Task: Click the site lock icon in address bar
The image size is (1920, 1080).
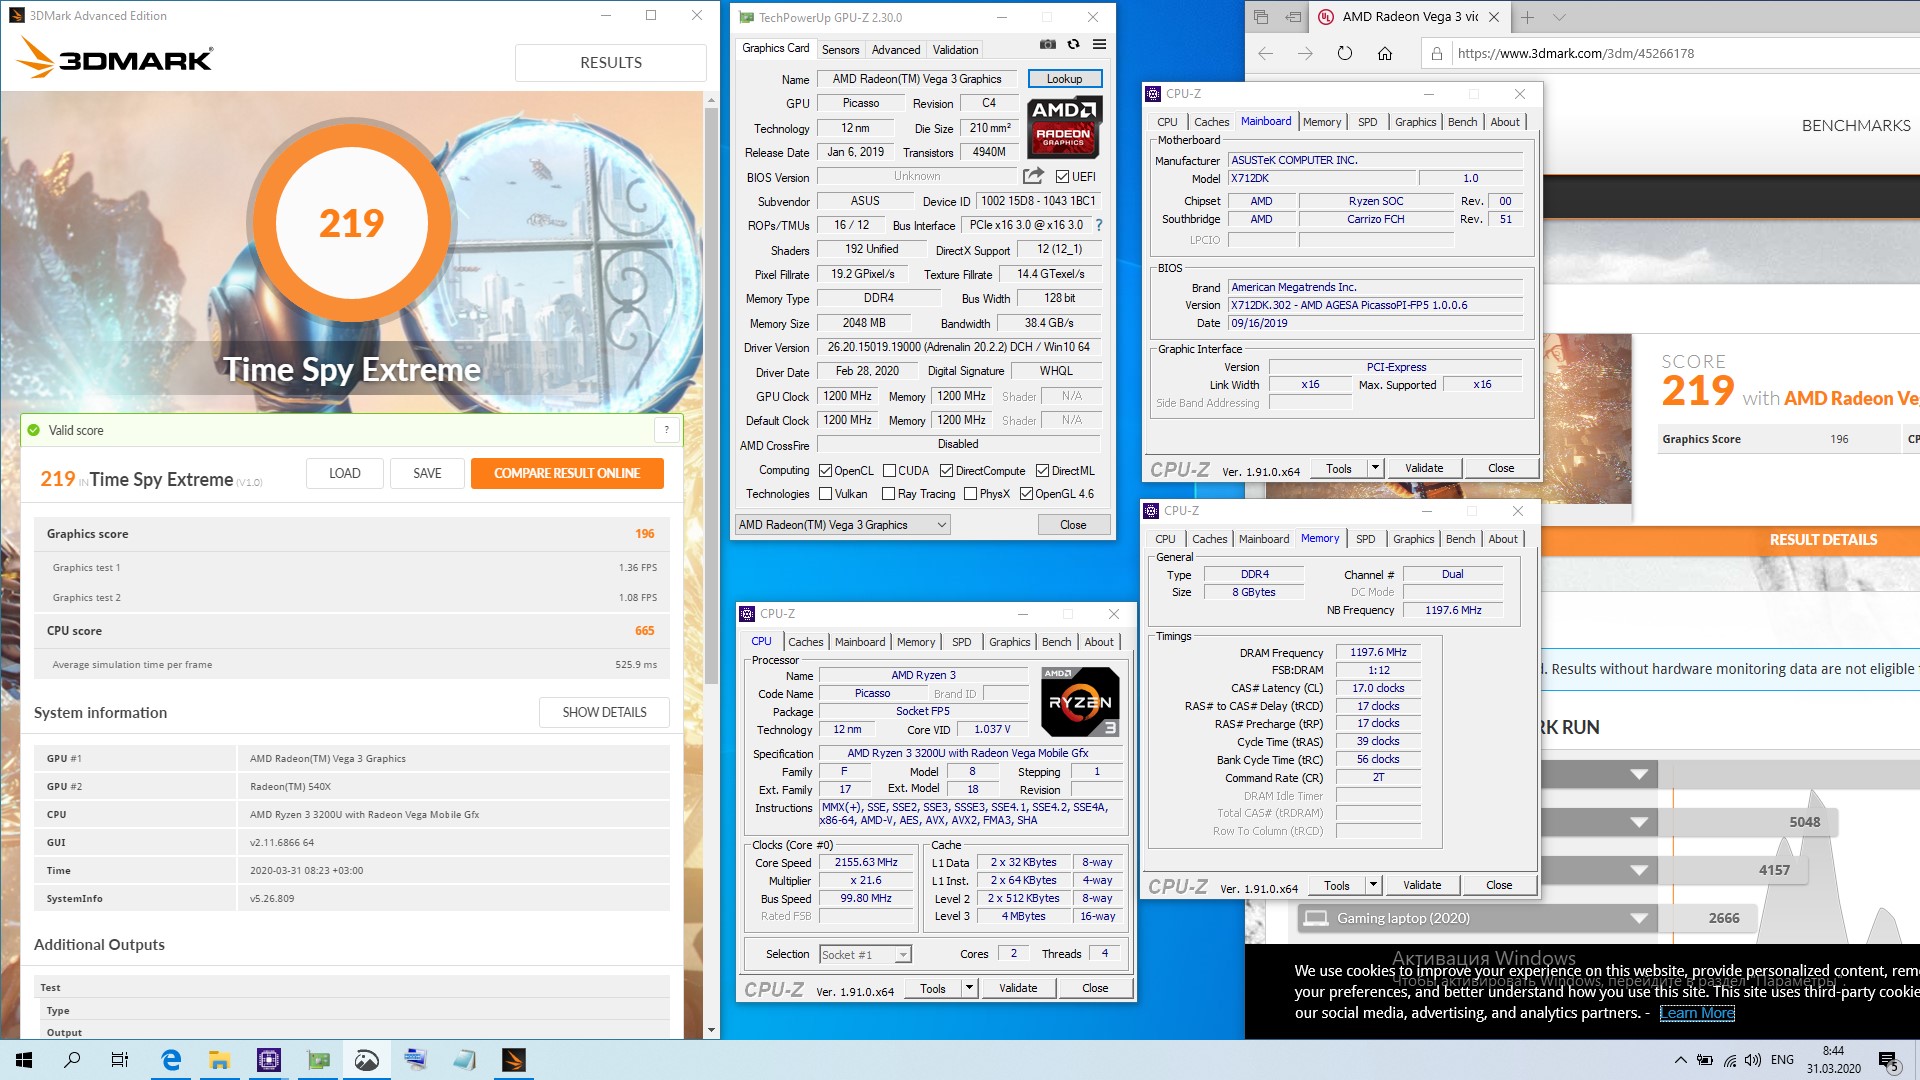Action: click(x=1436, y=53)
